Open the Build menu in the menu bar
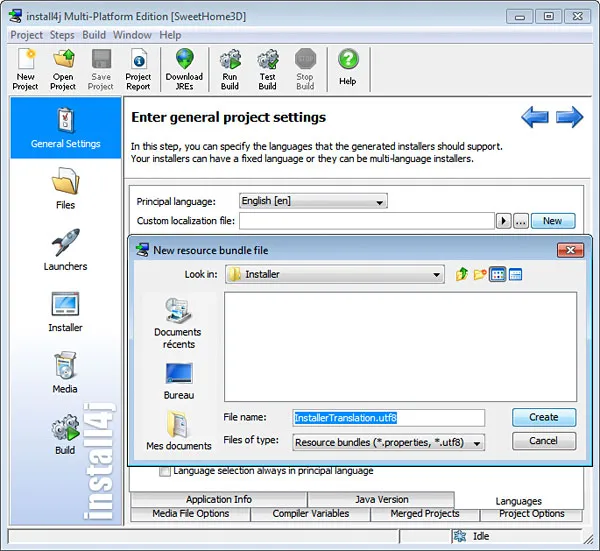 click(94, 35)
